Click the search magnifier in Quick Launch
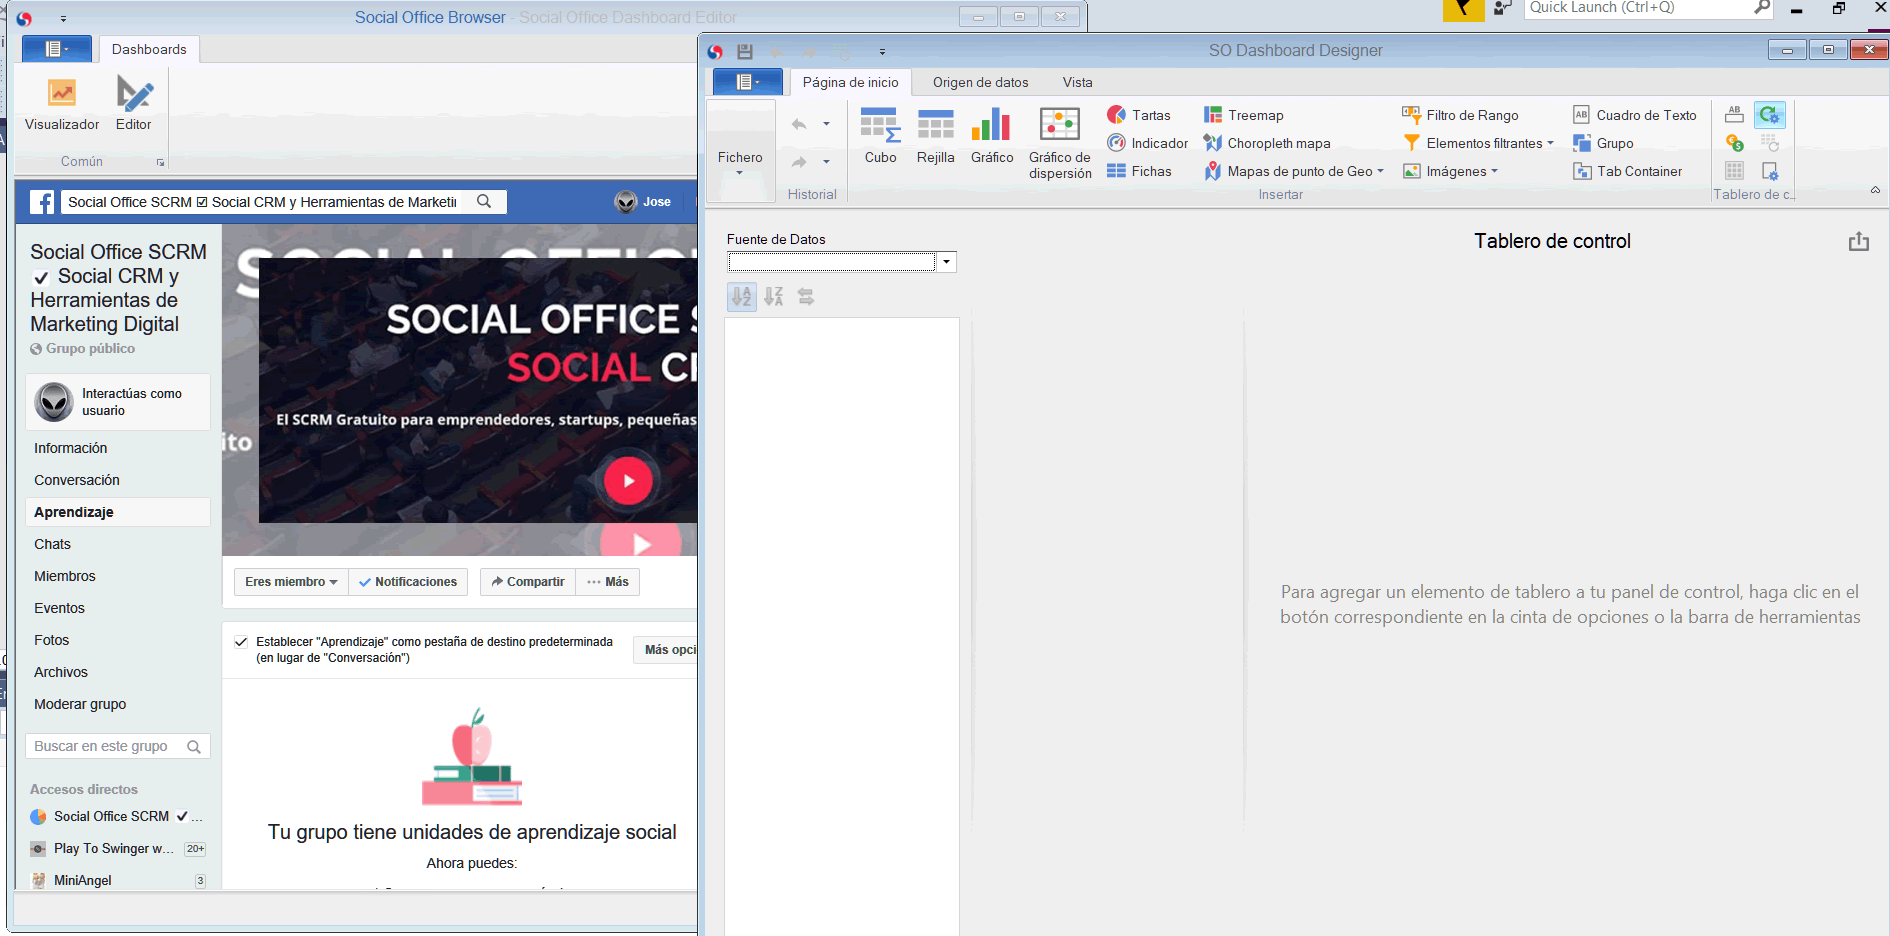Image resolution: width=1890 pixels, height=936 pixels. click(1762, 7)
